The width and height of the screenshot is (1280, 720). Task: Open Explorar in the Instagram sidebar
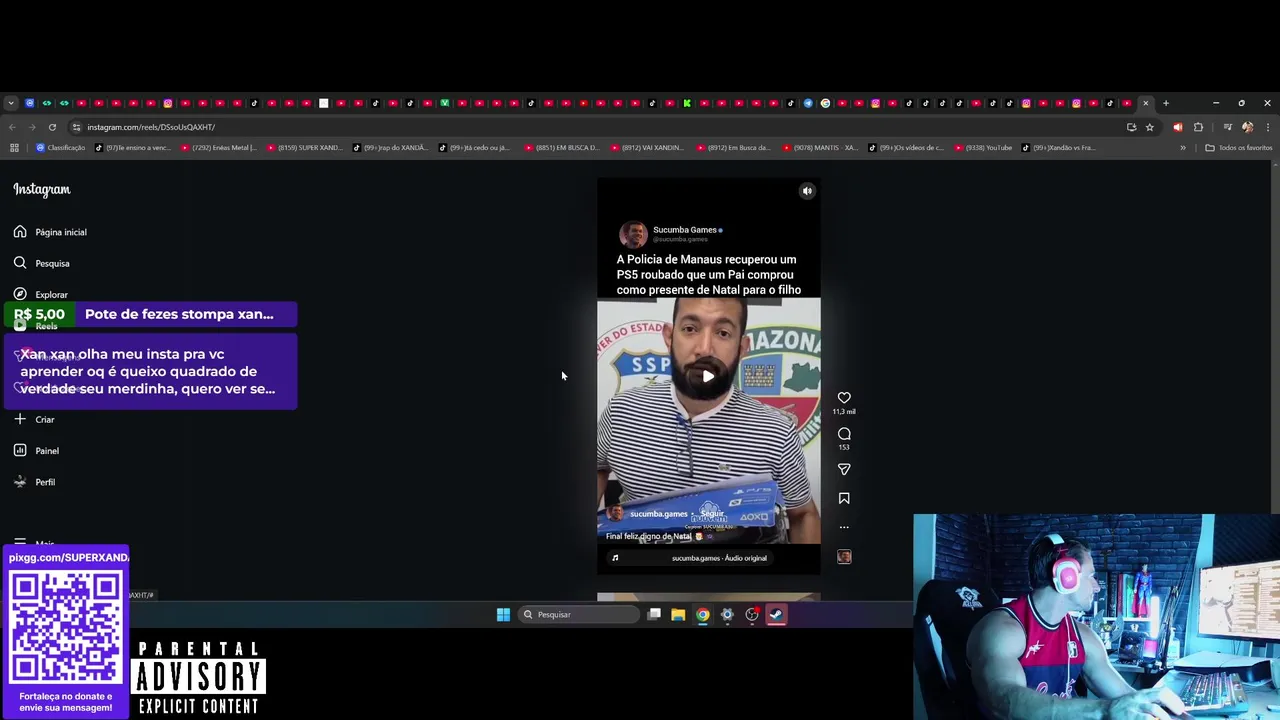[41, 295]
